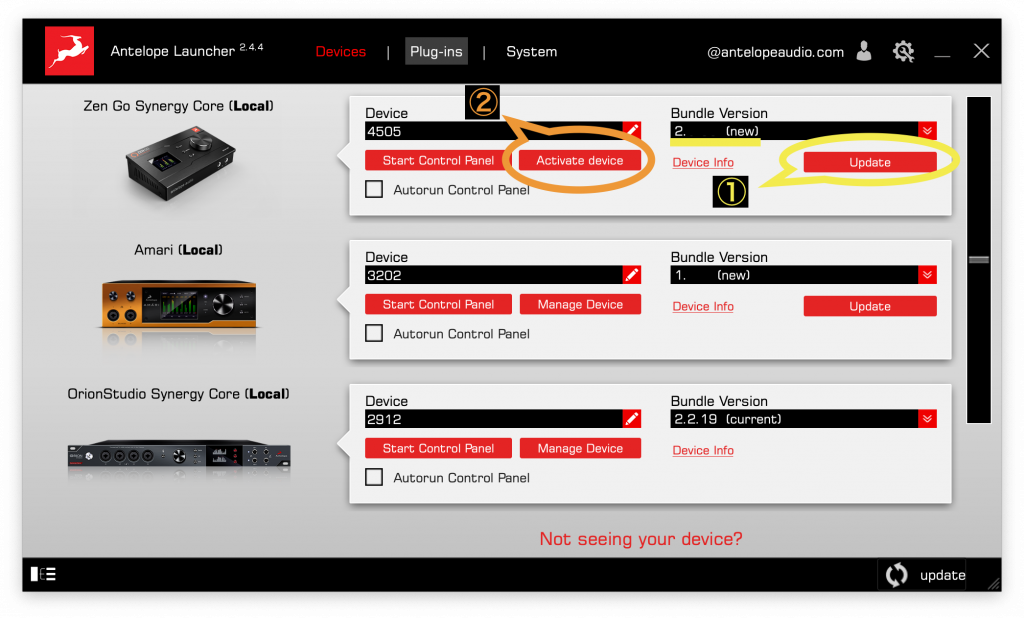Open Device Info link for Zen Go
Screen dimensions: 1024x618
point(703,163)
